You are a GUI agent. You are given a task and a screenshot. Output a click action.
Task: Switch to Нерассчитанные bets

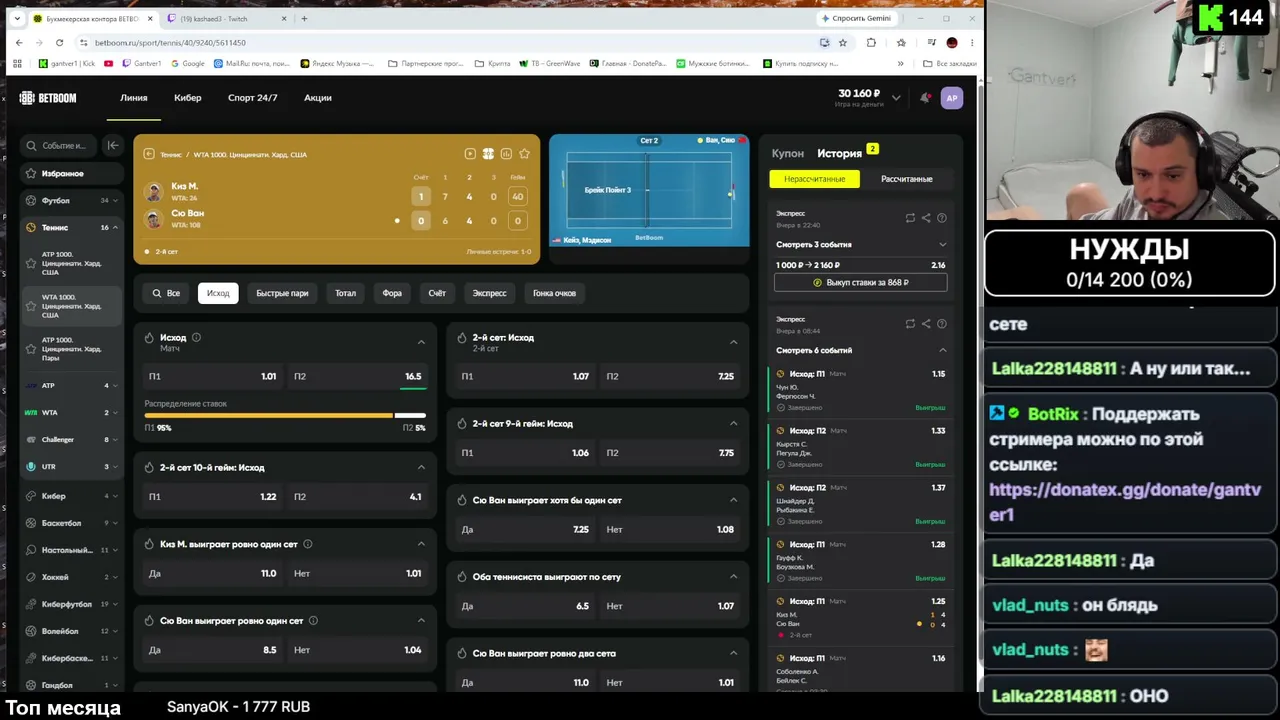pos(814,179)
